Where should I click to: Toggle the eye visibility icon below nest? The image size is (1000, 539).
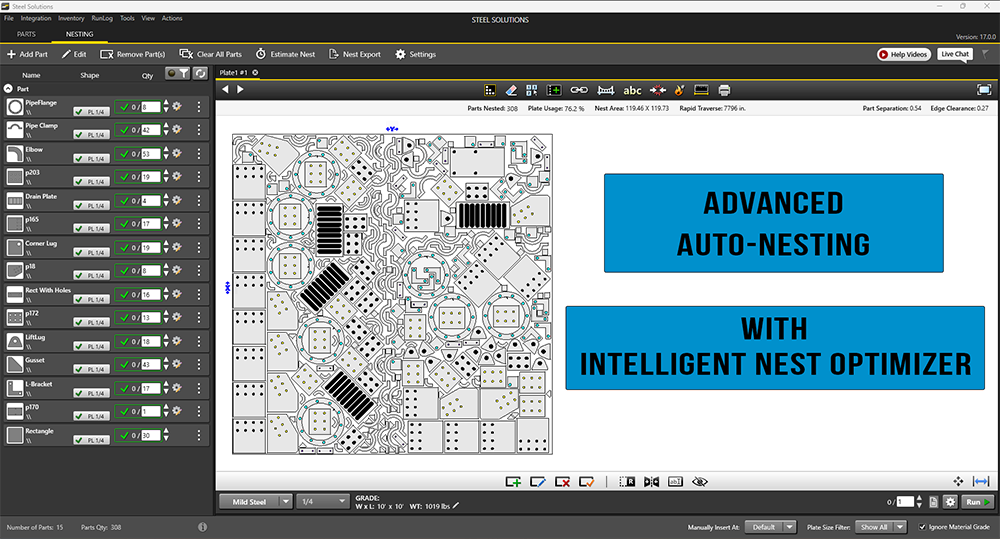tap(699, 482)
